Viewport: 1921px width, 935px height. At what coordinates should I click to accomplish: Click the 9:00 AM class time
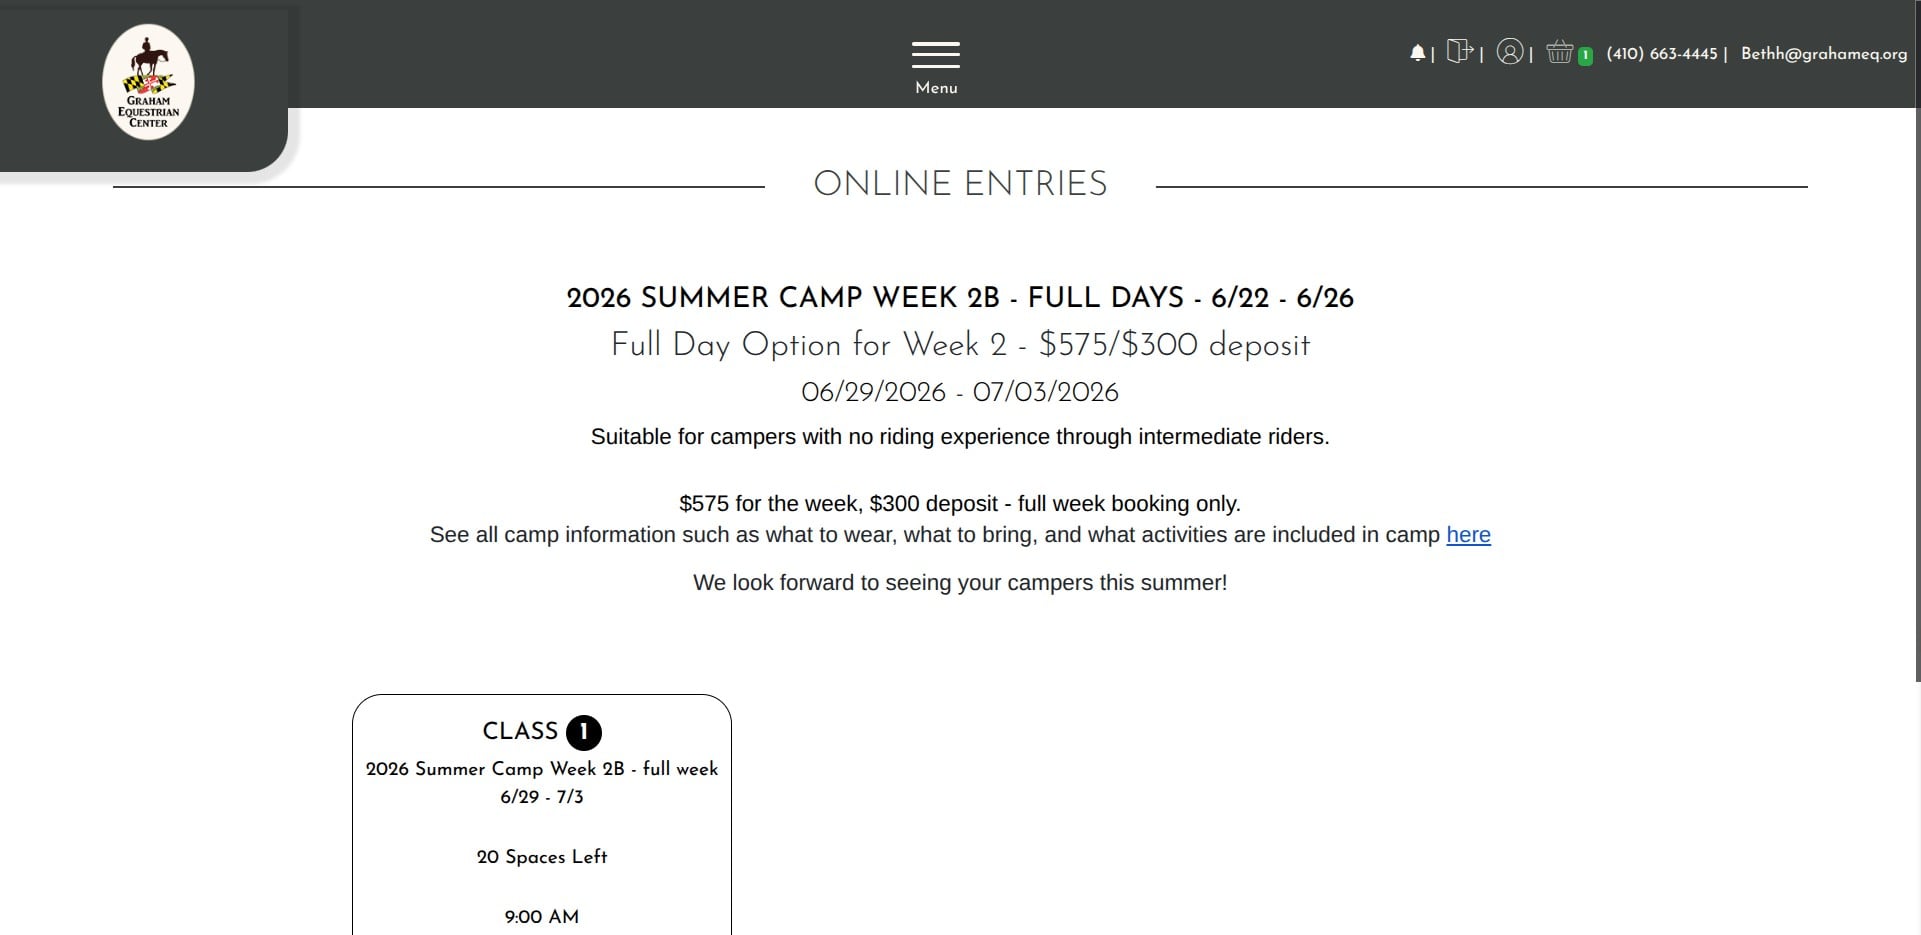coord(542,917)
